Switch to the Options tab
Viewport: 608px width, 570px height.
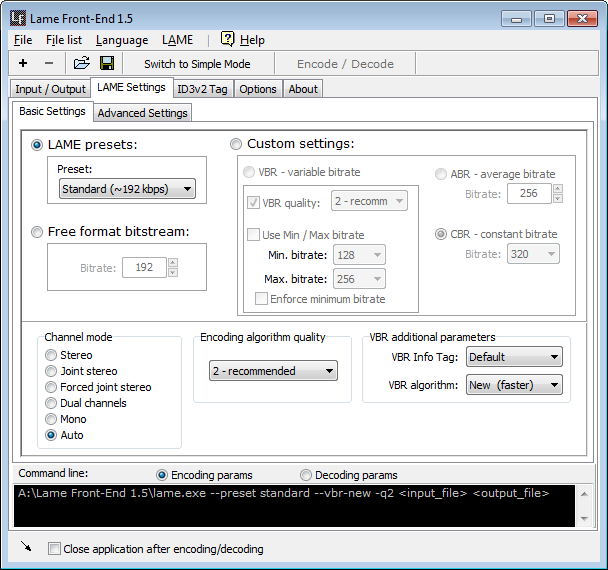coord(258,89)
